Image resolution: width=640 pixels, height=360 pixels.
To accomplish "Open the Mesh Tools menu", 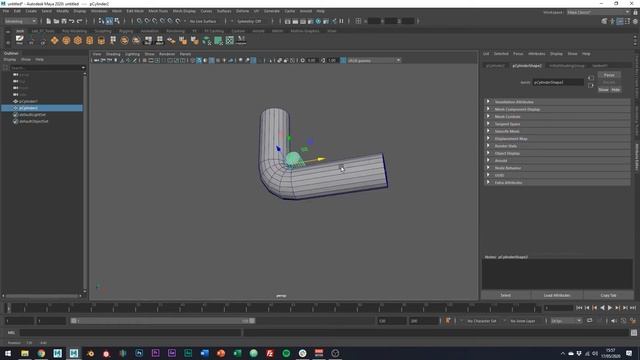I will coord(158,11).
